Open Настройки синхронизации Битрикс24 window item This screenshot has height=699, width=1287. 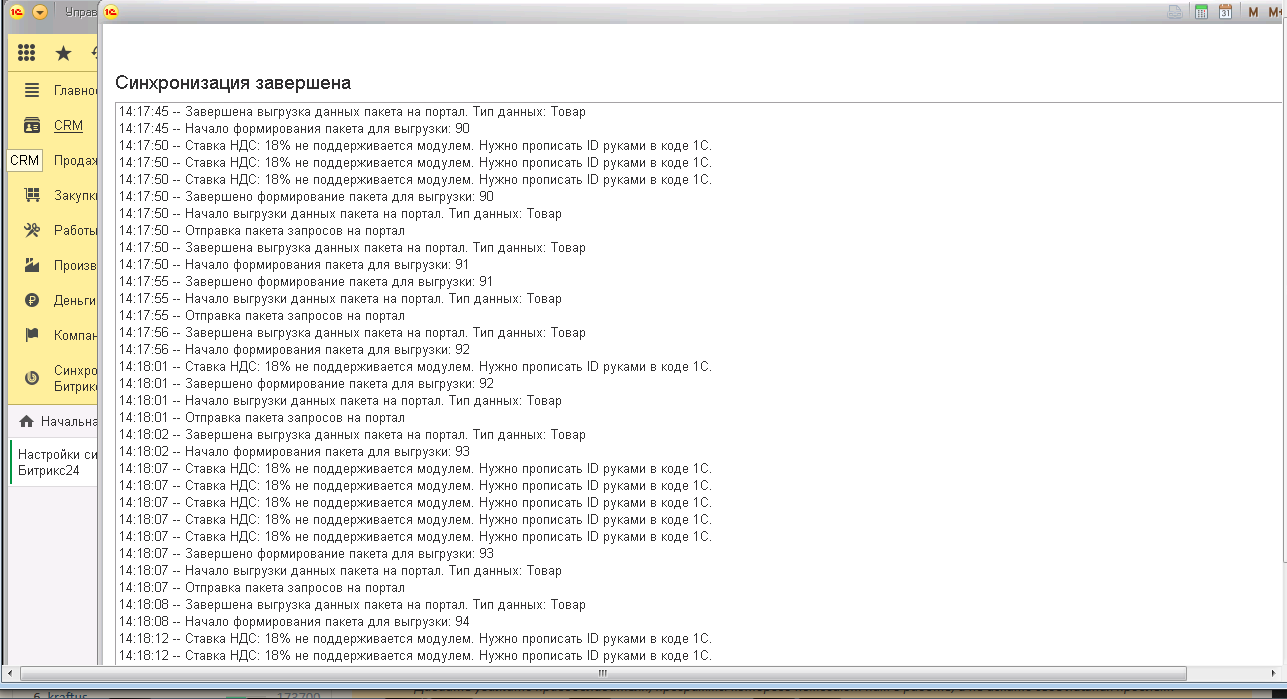click(57, 462)
